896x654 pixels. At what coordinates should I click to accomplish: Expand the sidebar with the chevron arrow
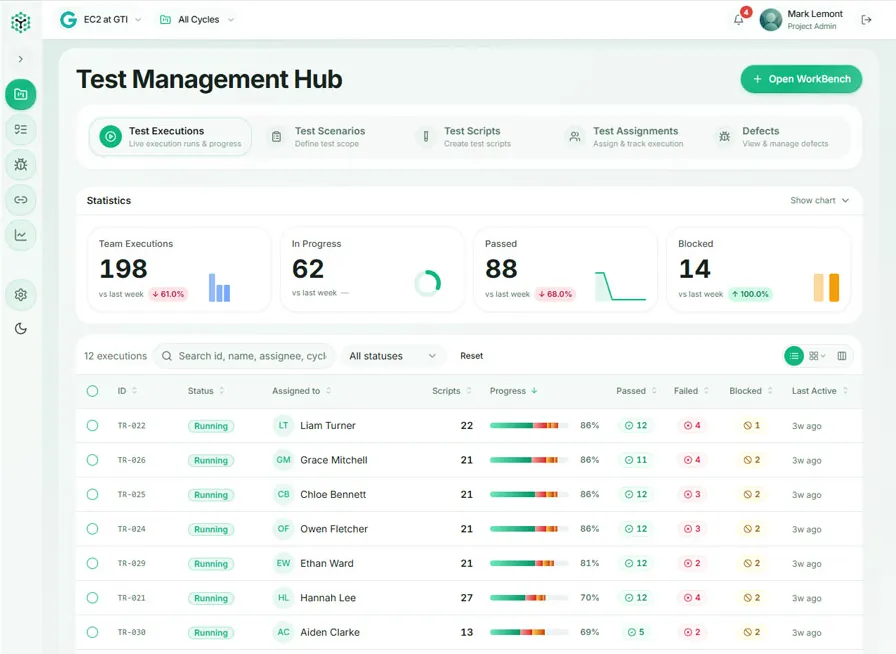tap(21, 59)
